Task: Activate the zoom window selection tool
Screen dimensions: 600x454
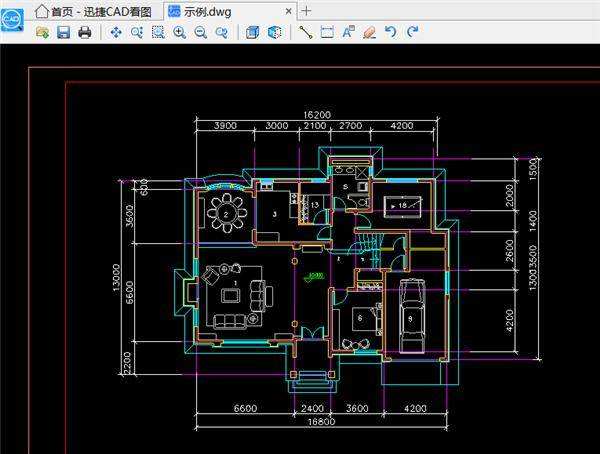Action: 158,32
